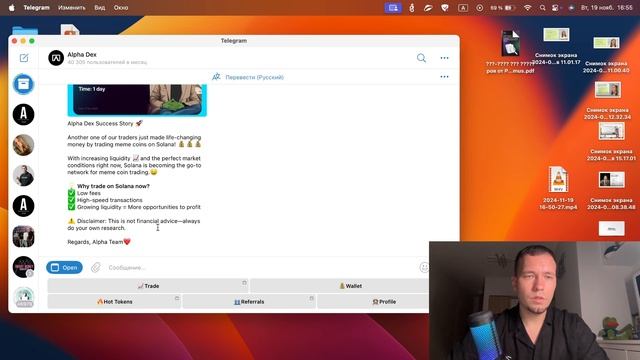Click the Referrals bot button
This screenshot has height=360, width=640.
click(x=249, y=302)
